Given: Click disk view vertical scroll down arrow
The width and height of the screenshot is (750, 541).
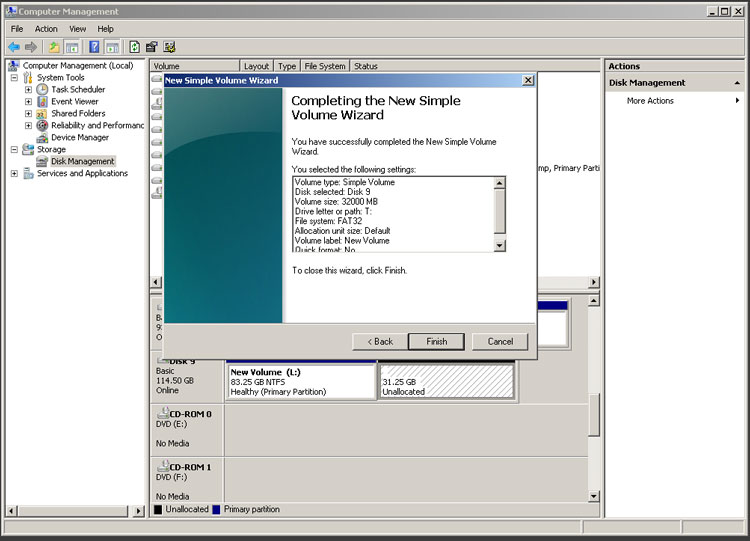Looking at the screenshot, I should [594, 496].
